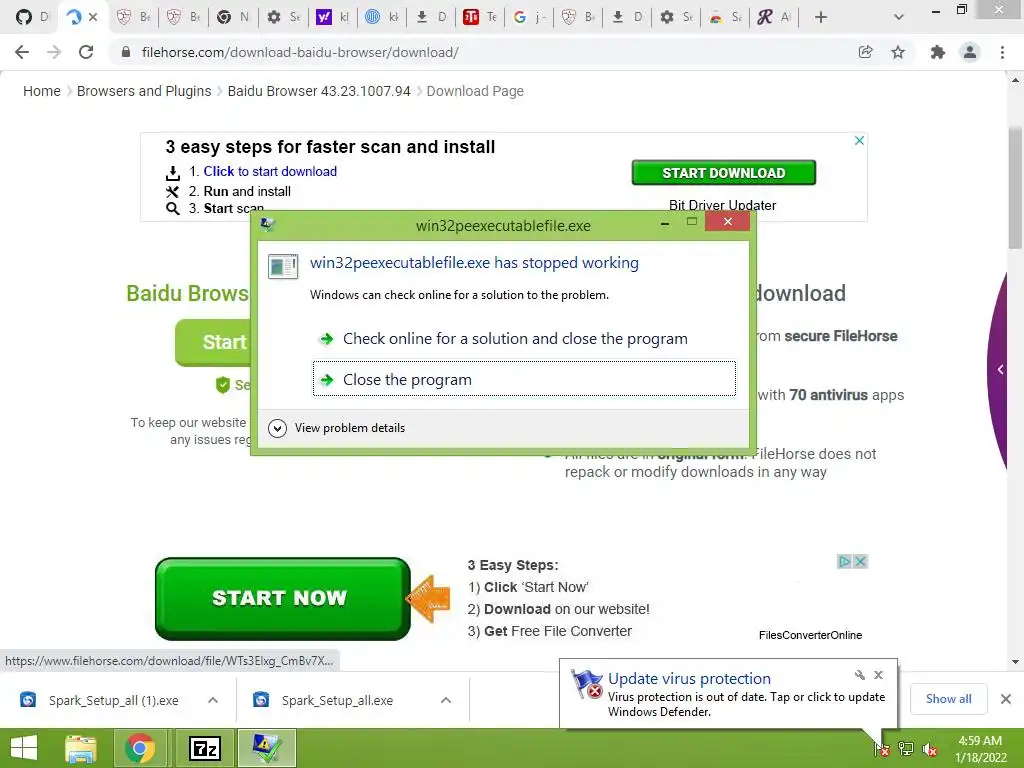Expand the purple side panel arrow
This screenshot has width=1024, height=768.
click(x=1000, y=370)
